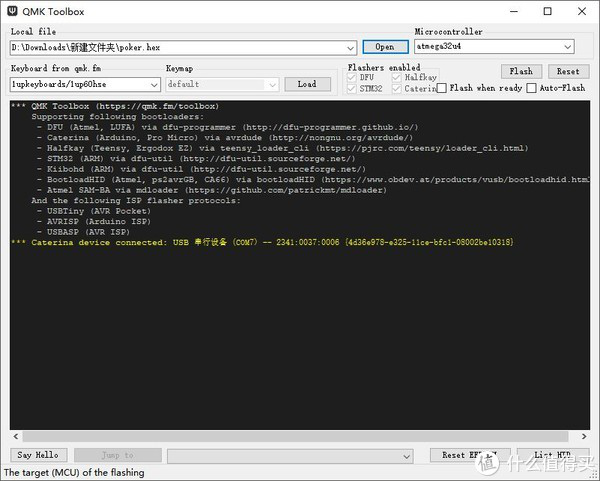Click the AVRISP (Arduino ISP) log line
This screenshot has width=600, height=481.
pos(94,222)
